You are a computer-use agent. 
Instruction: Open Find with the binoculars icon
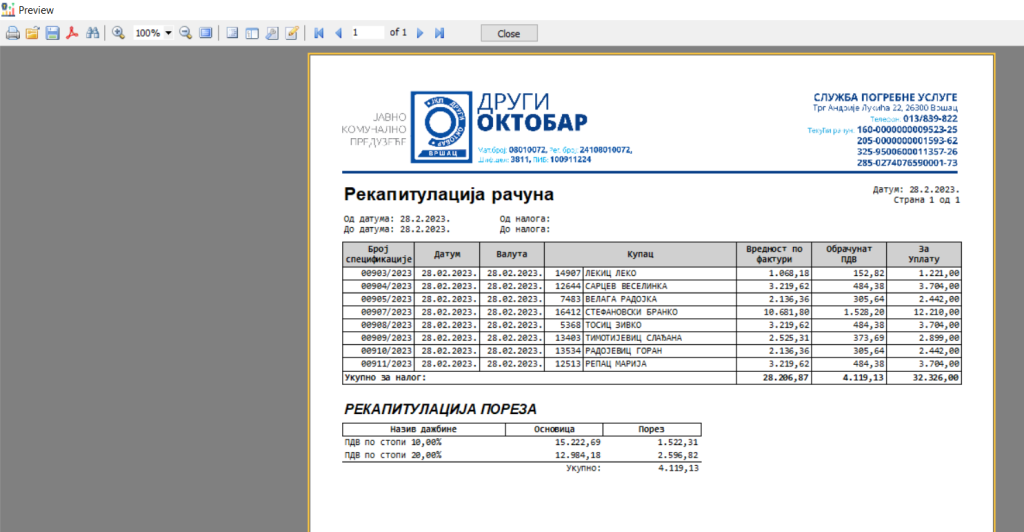(93, 33)
